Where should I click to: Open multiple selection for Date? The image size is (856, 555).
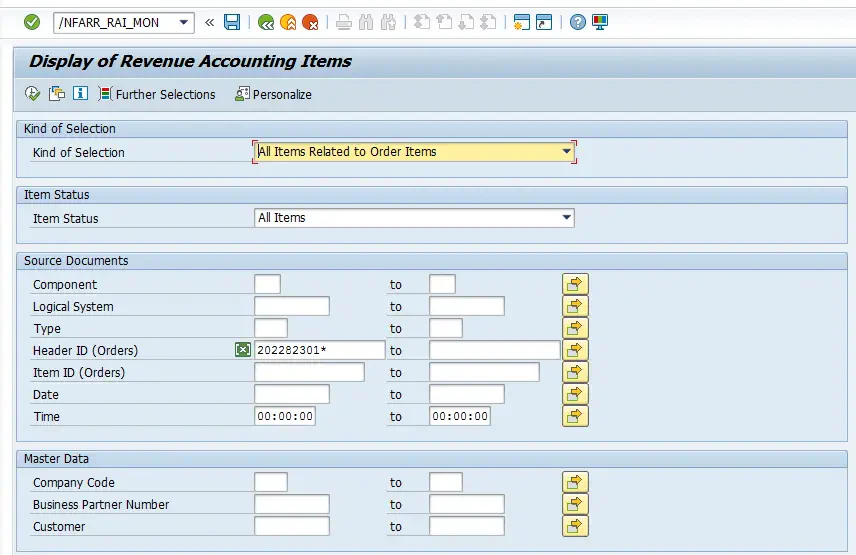[575, 394]
